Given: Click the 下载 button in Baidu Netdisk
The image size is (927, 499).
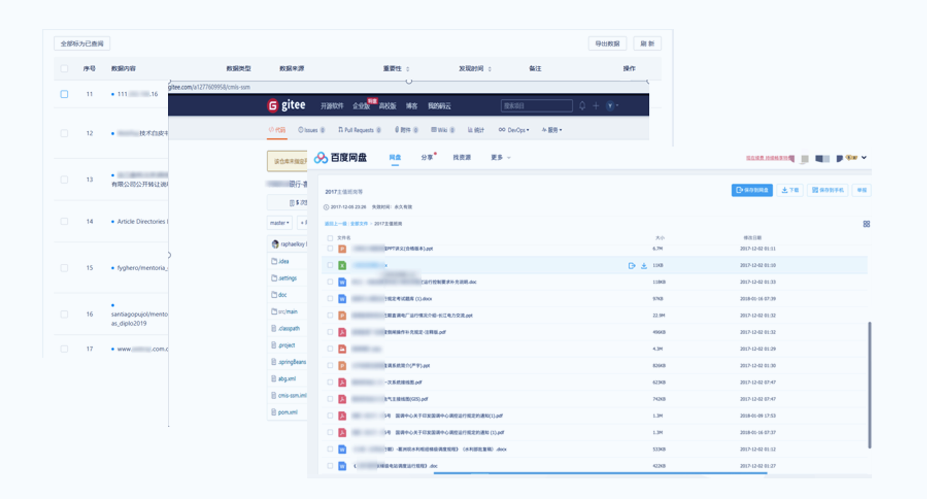Looking at the screenshot, I should [x=790, y=190].
